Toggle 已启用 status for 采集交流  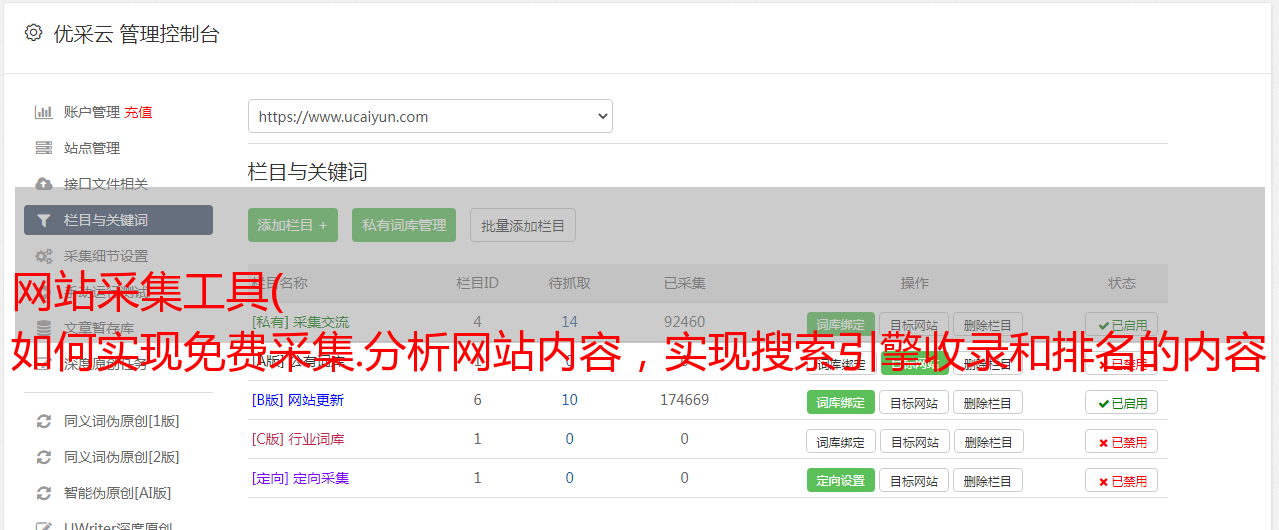tap(1122, 324)
